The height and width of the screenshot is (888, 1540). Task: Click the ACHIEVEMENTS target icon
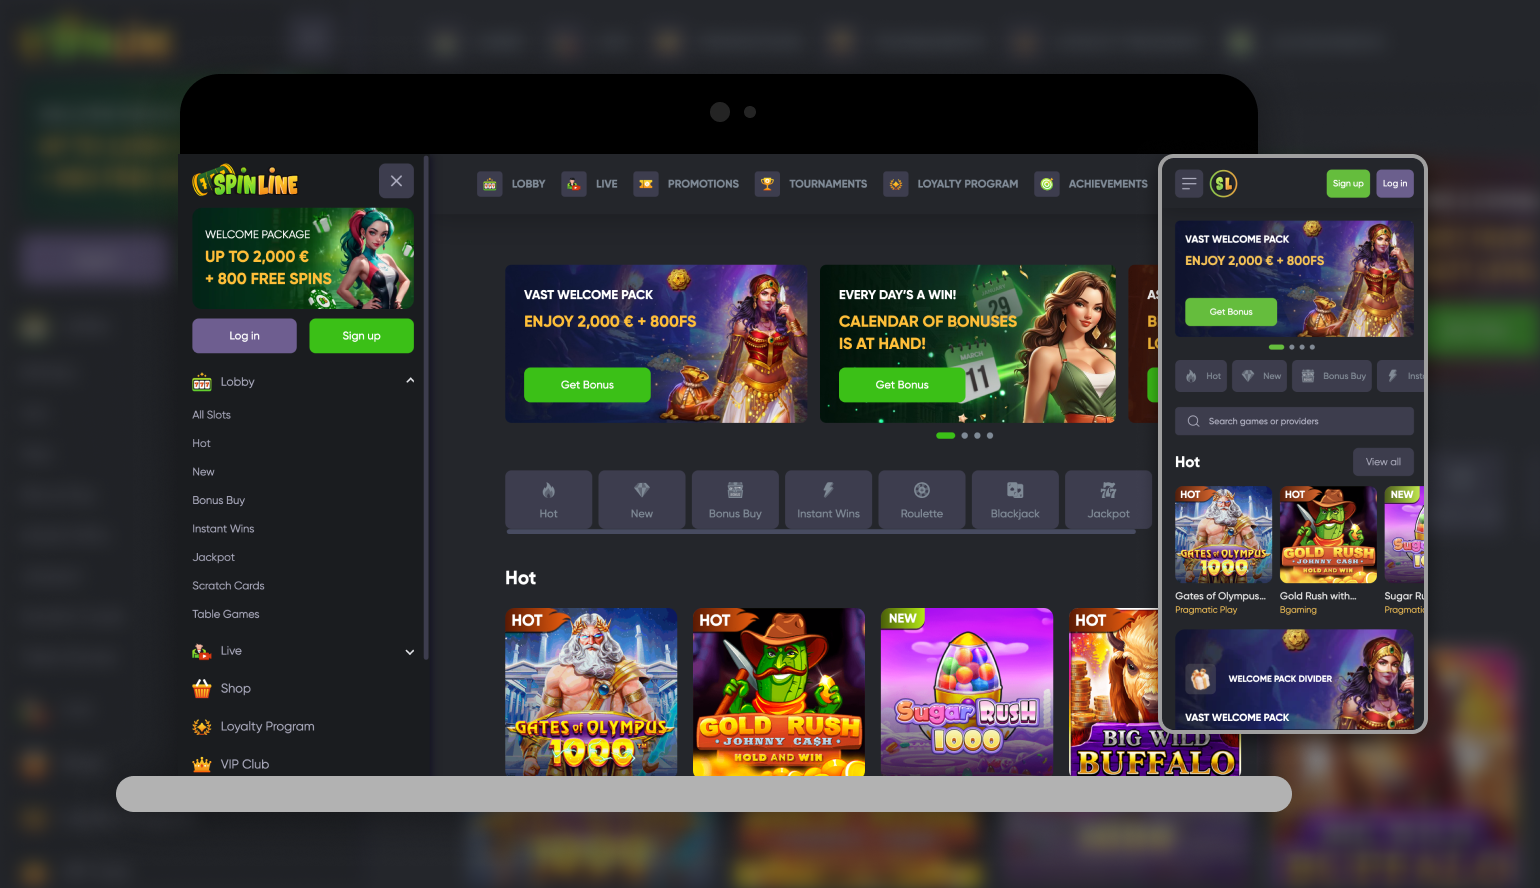(x=1047, y=184)
